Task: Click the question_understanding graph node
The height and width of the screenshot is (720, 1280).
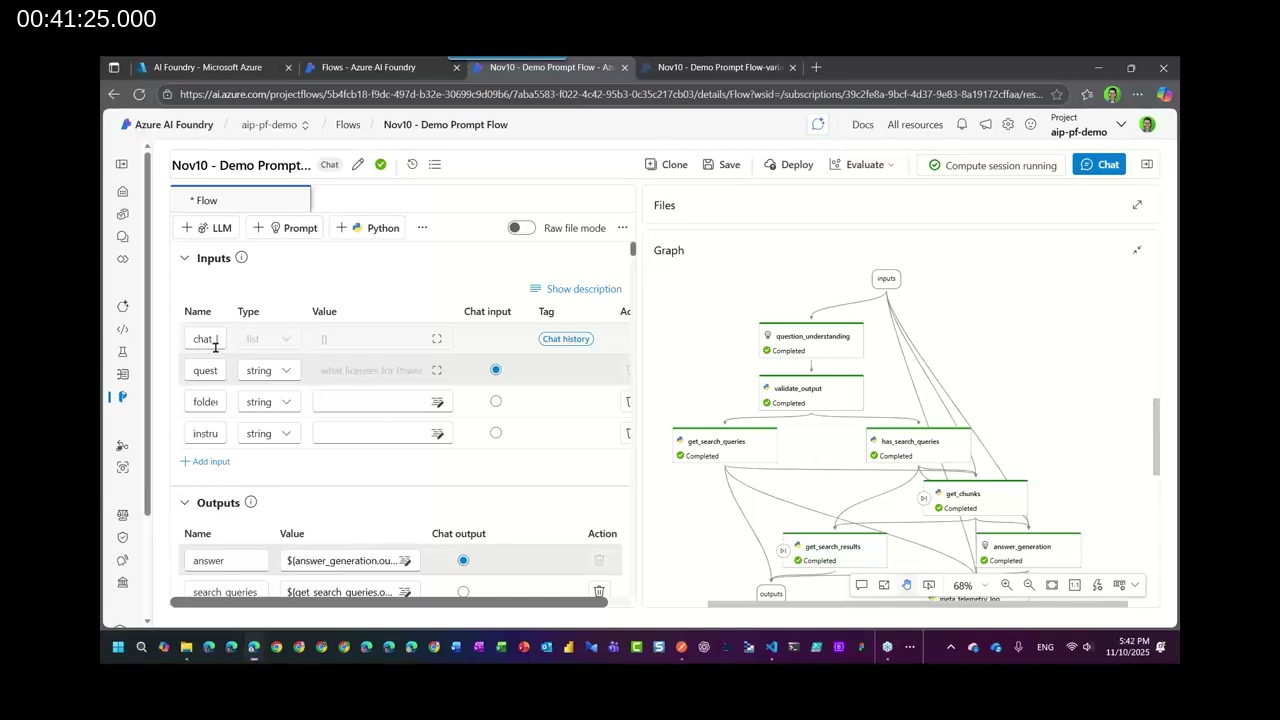Action: (811, 342)
